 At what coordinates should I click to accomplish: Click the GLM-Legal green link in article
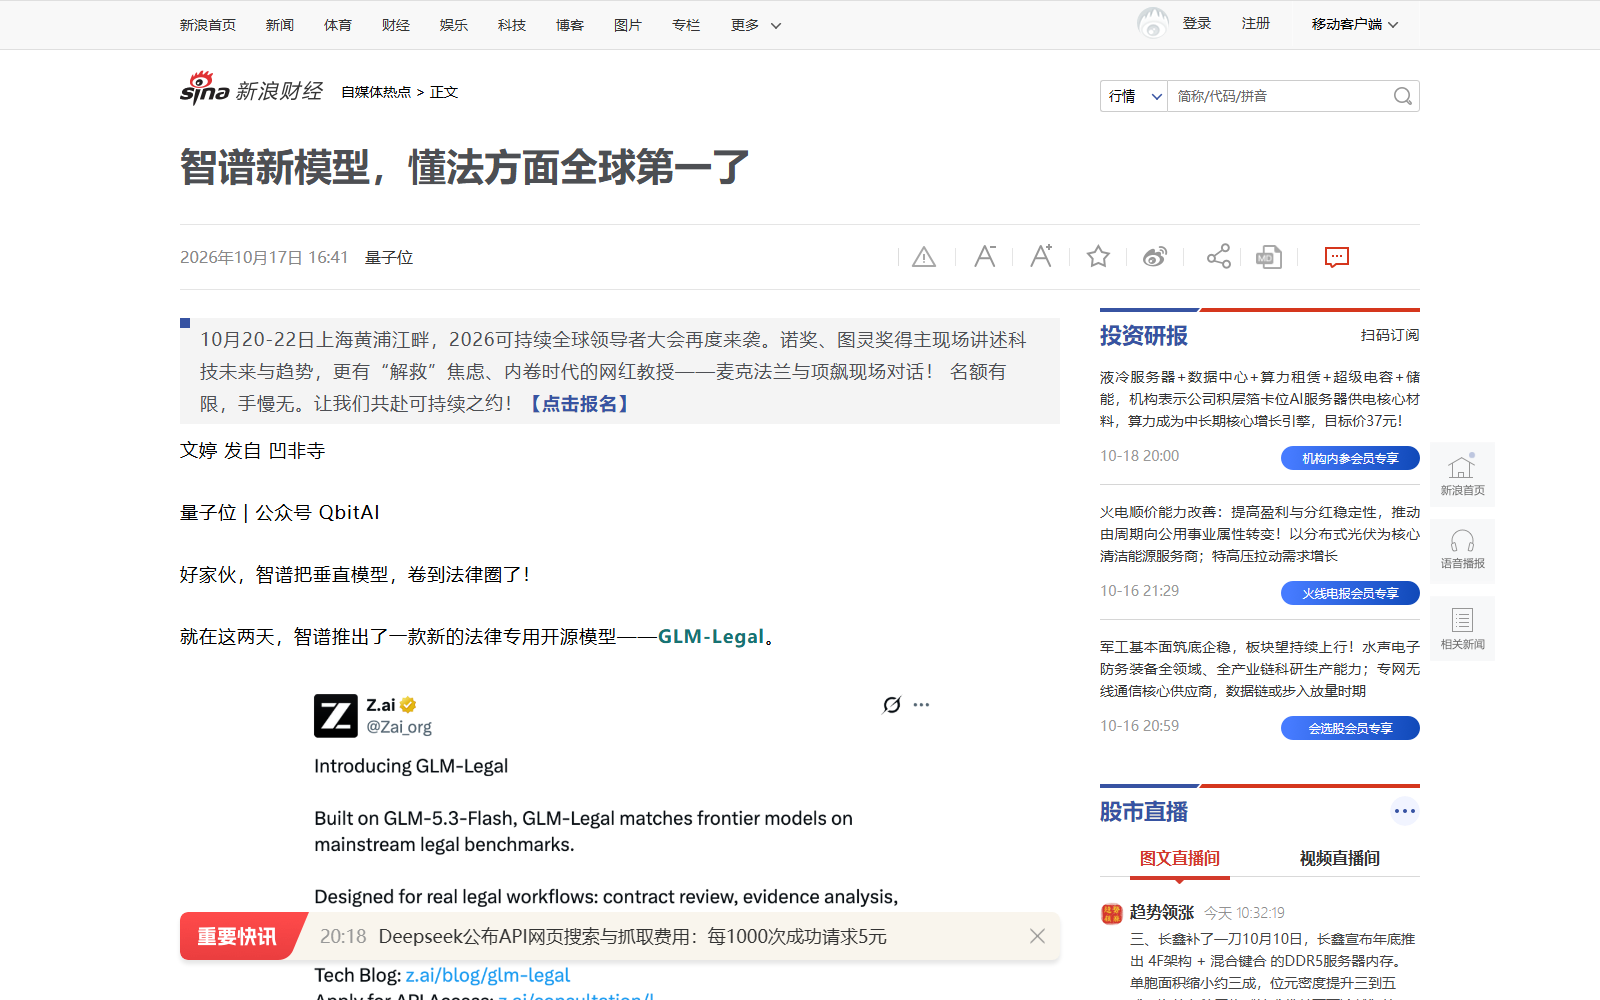click(711, 636)
